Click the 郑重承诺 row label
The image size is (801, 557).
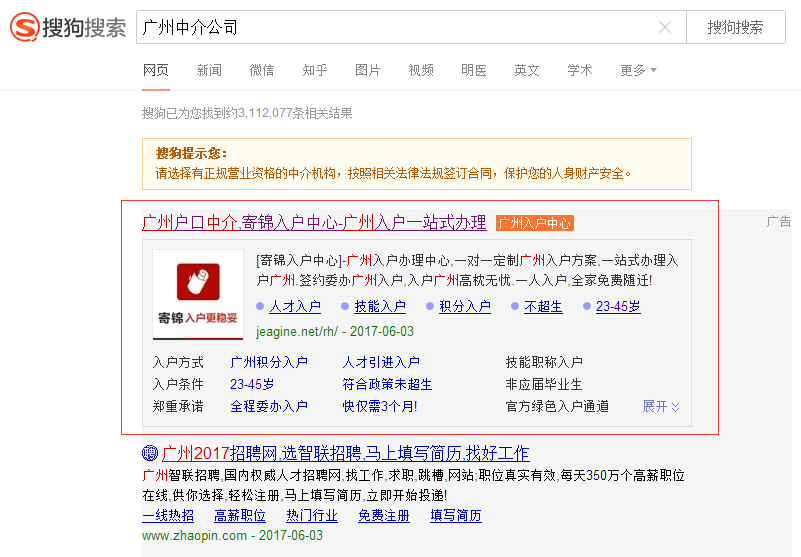(178, 406)
